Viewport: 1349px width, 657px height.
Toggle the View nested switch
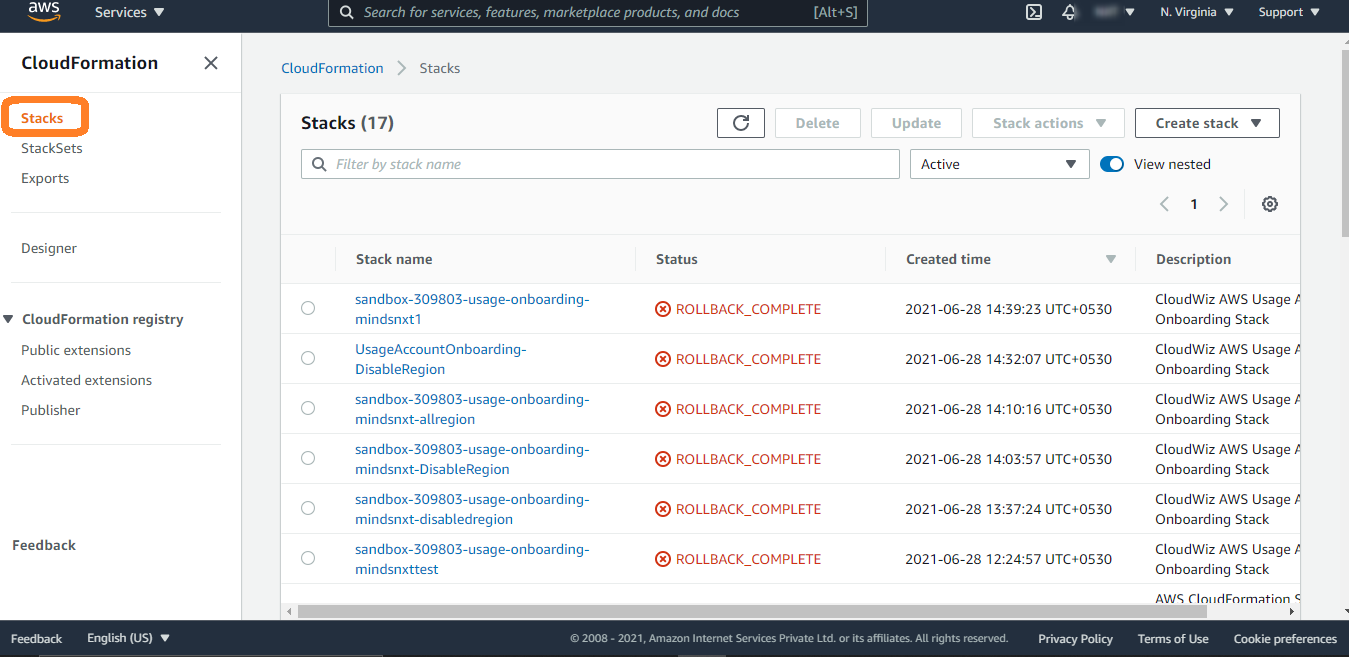click(1111, 164)
